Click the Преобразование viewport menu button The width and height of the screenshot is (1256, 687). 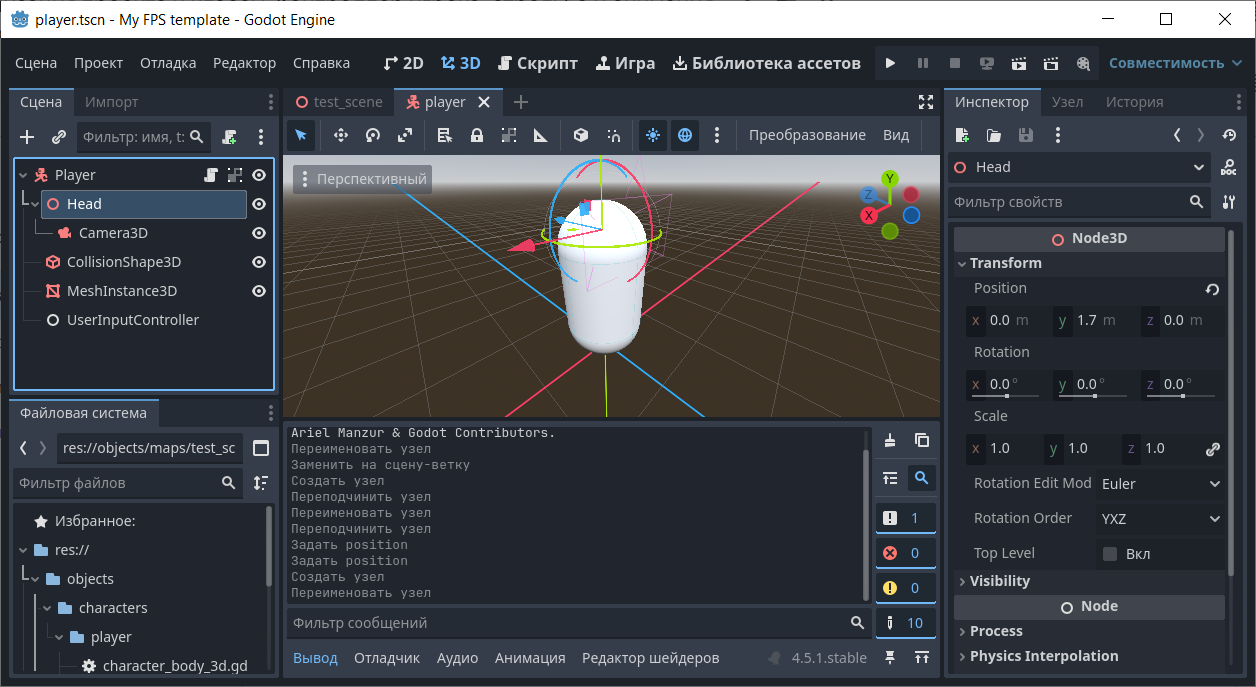[806, 135]
